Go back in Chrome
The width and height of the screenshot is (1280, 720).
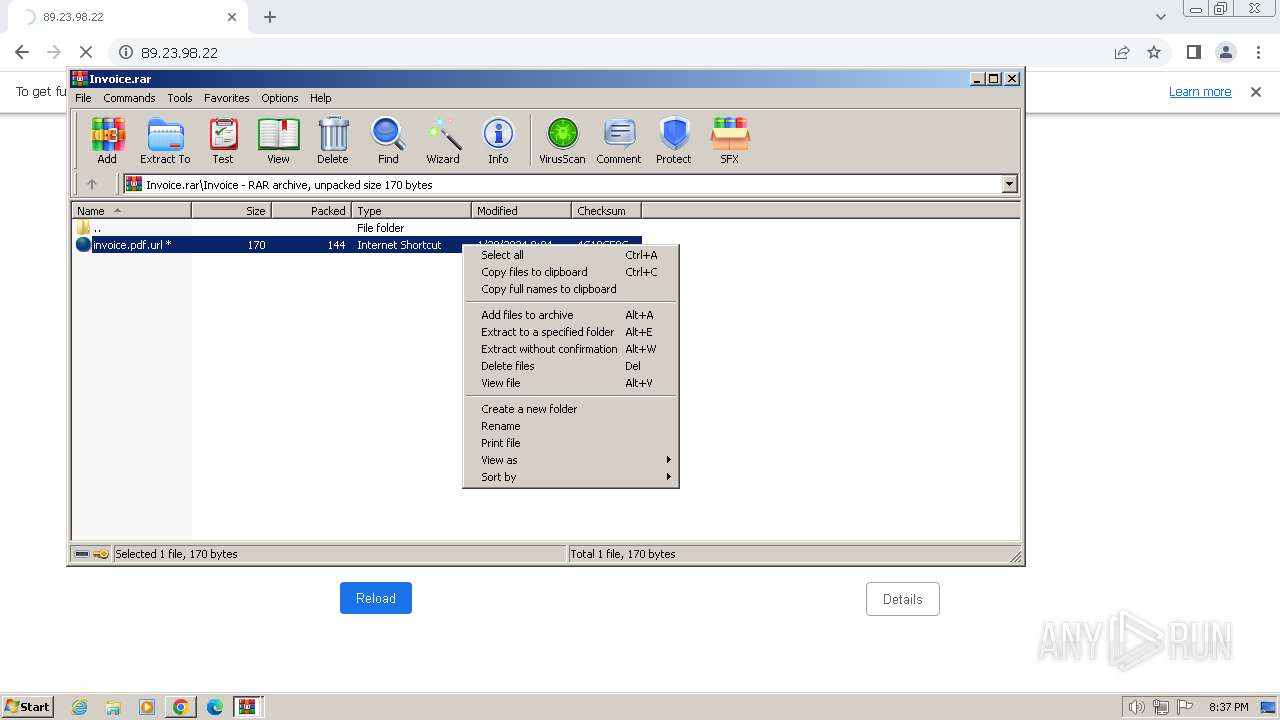click(x=22, y=52)
